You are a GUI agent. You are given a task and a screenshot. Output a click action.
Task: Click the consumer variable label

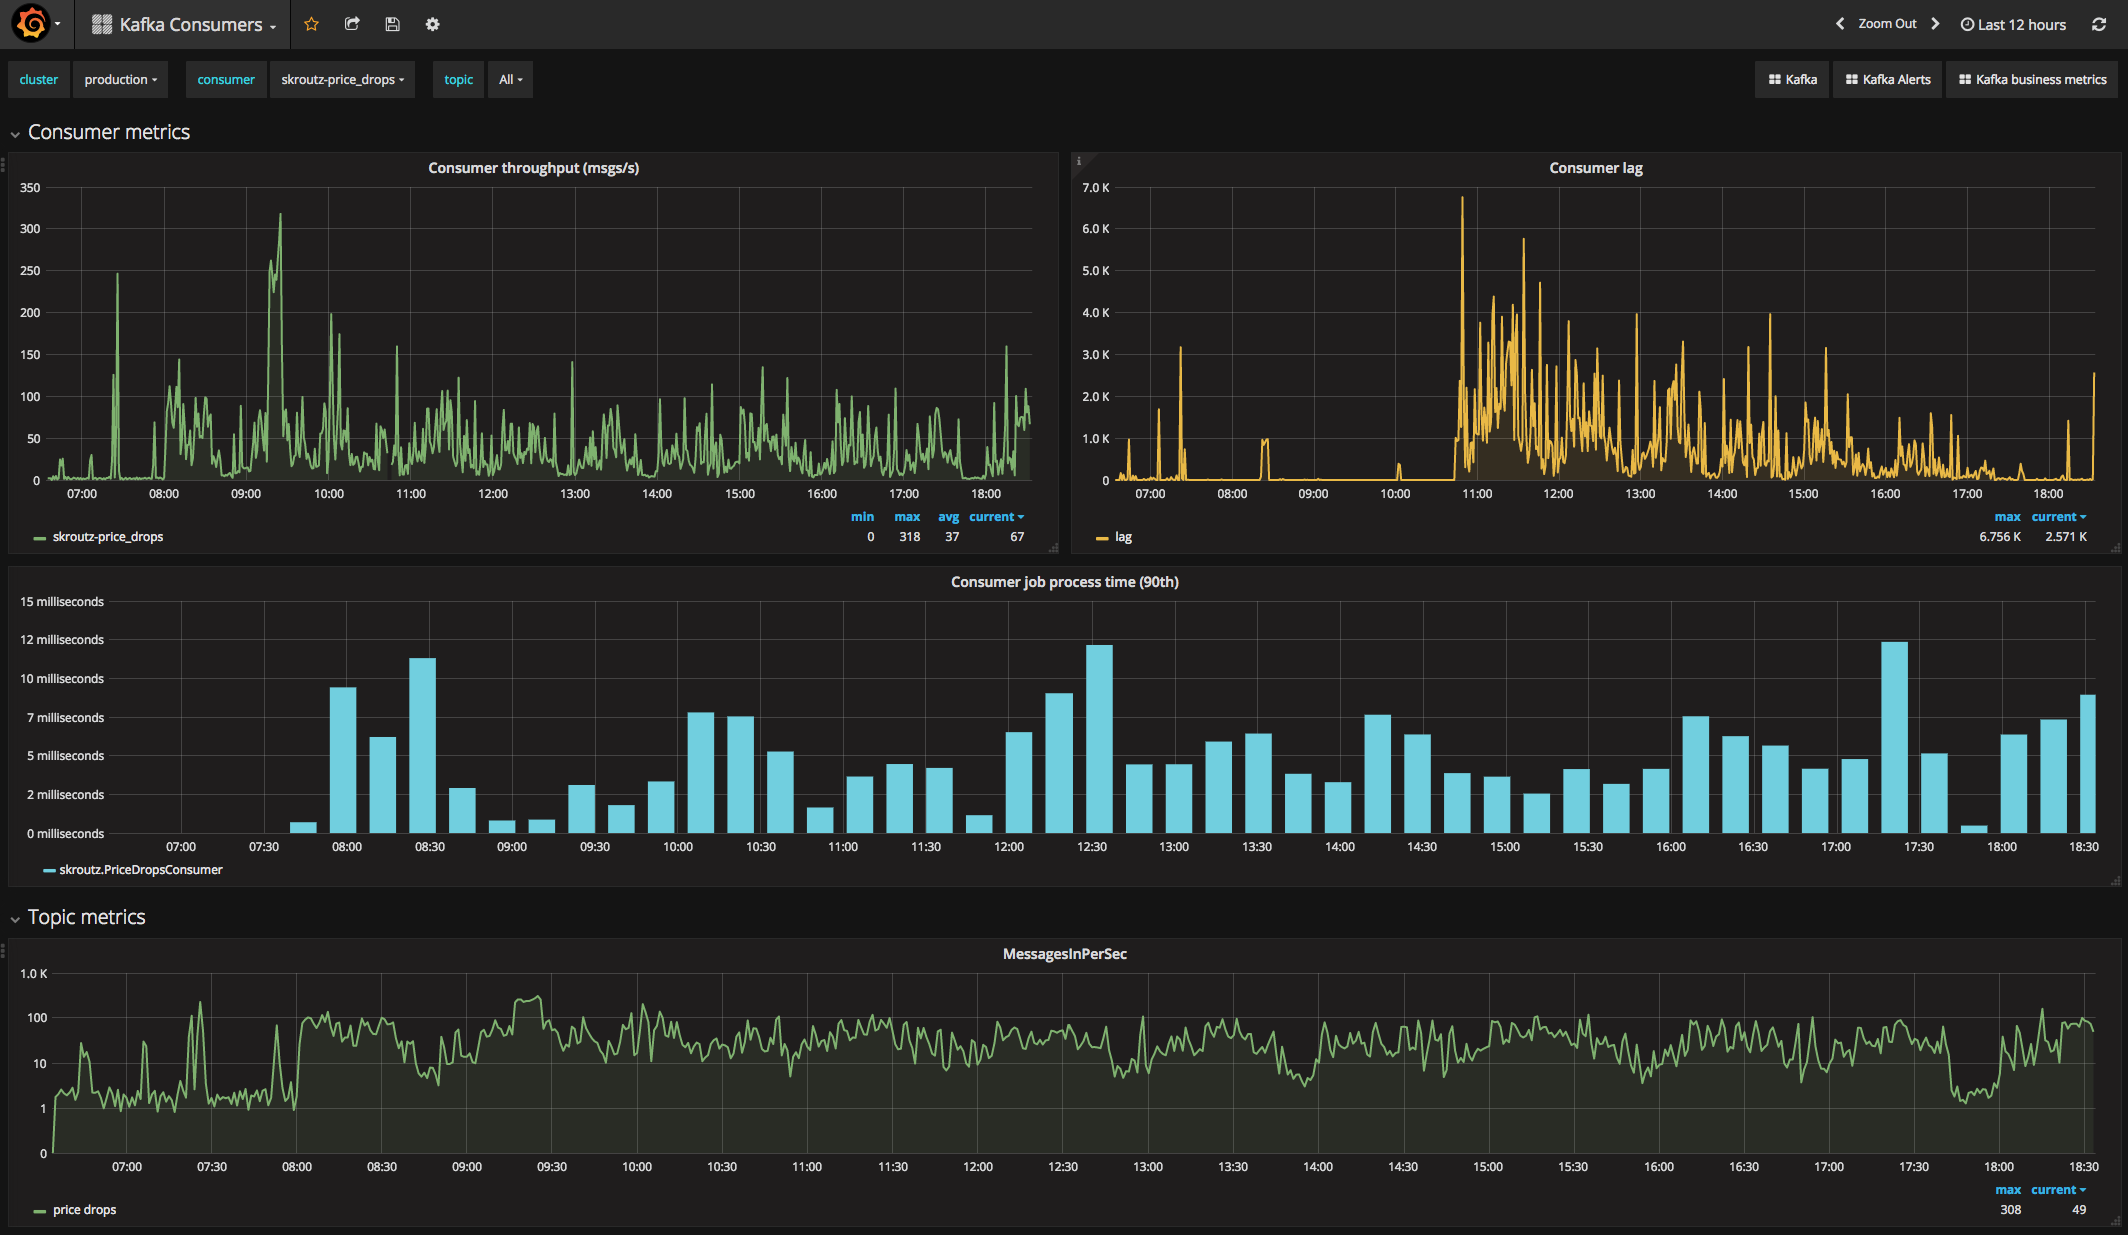(x=226, y=80)
